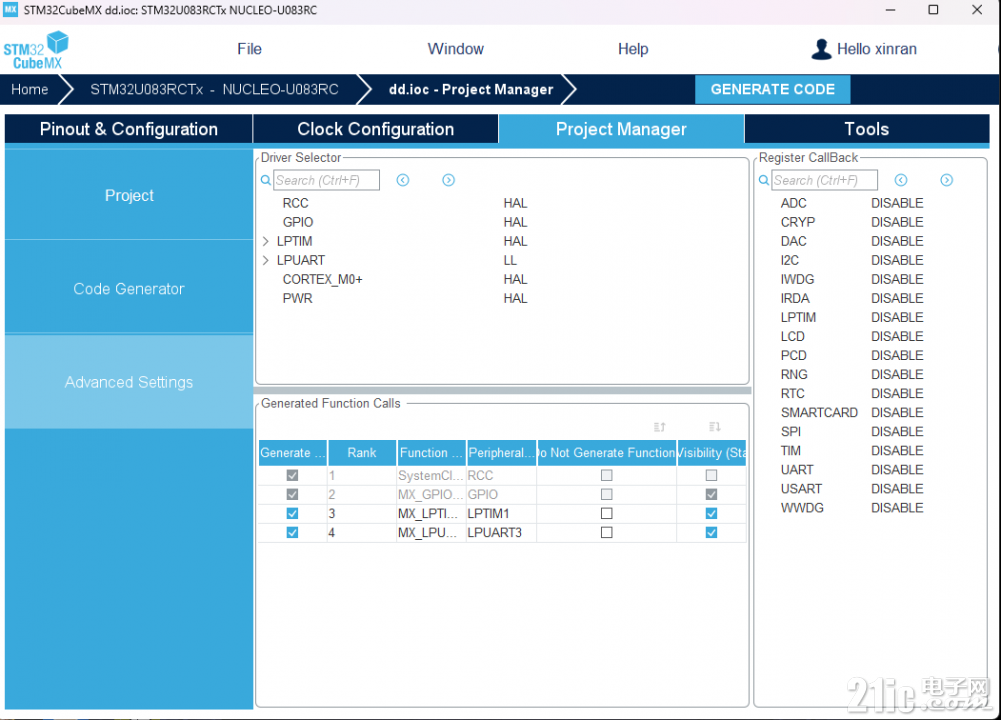Focus the Register CallBack search field
The height and width of the screenshot is (720, 1001).
pyautogui.click(x=824, y=180)
